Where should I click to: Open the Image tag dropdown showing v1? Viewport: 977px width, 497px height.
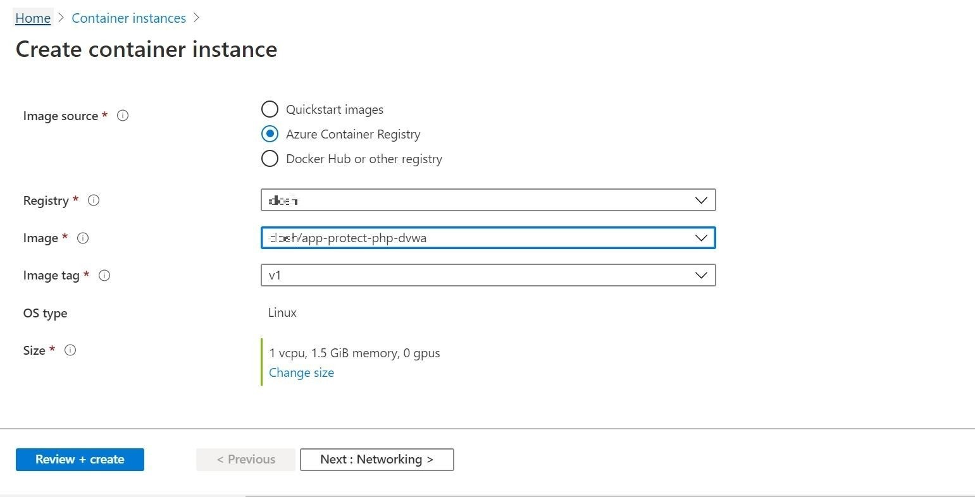488,275
